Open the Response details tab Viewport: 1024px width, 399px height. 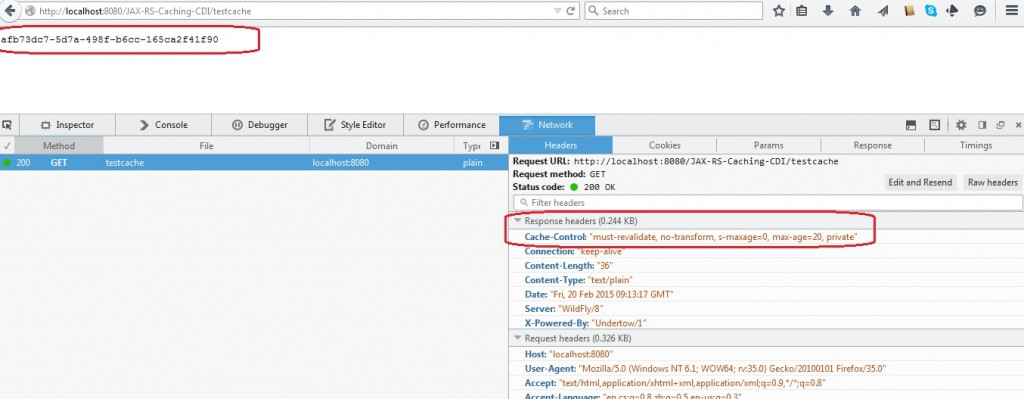point(872,145)
